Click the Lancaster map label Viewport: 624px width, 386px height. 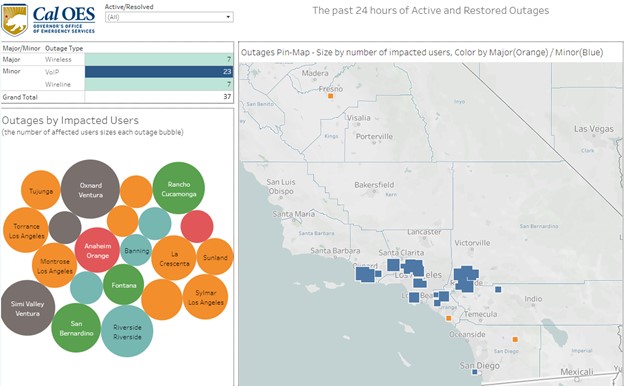(x=424, y=232)
